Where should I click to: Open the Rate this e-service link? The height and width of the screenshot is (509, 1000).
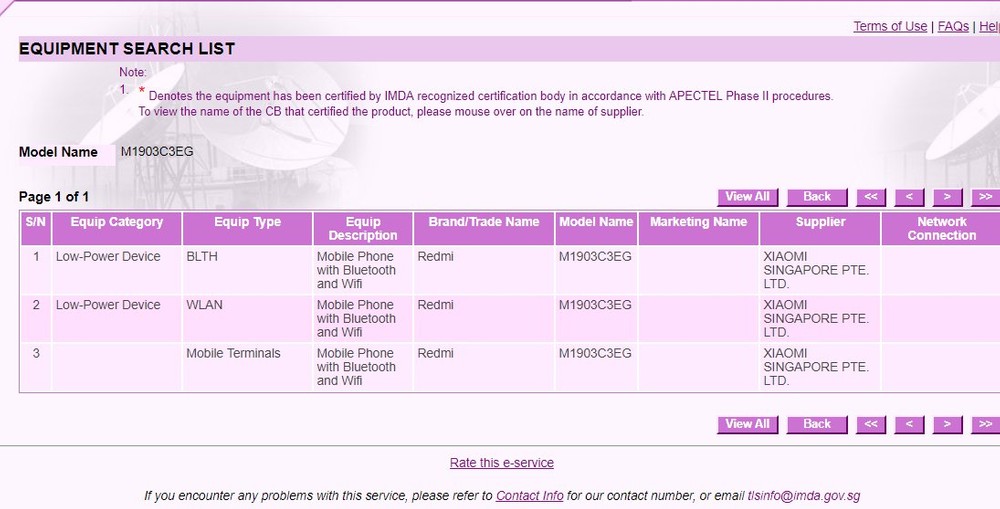pos(502,463)
